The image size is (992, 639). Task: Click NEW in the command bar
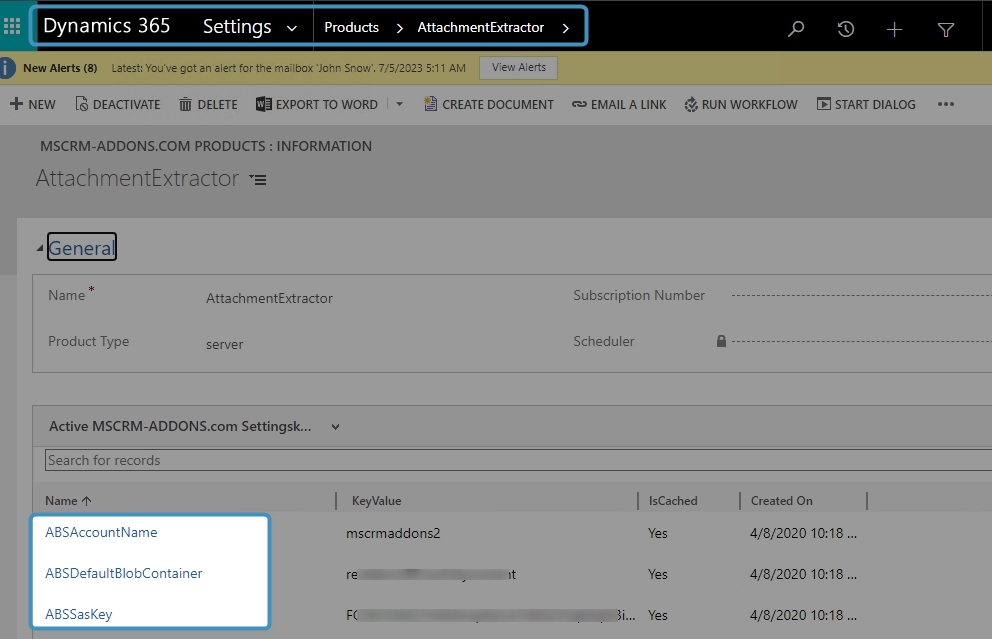coord(33,104)
